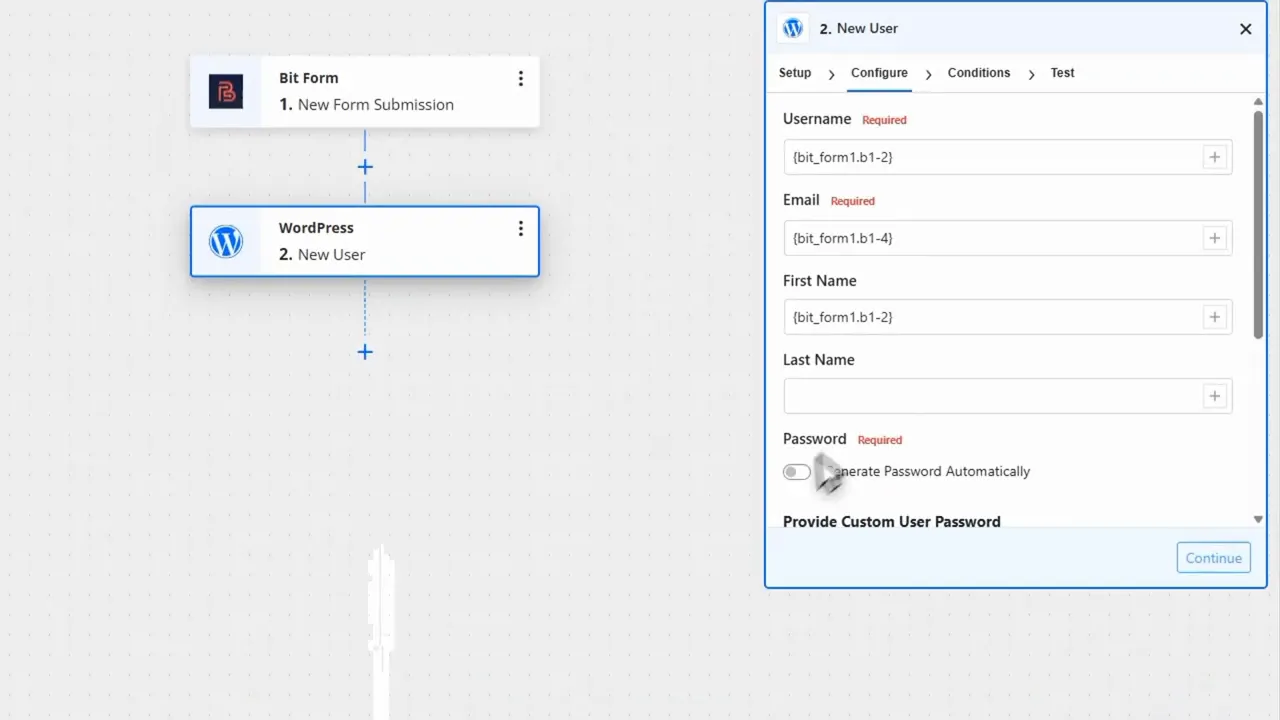The height and width of the screenshot is (720, 1280).
Task: Open the kebab menu on the Bit Form node
Action: [x=521, y=78]
